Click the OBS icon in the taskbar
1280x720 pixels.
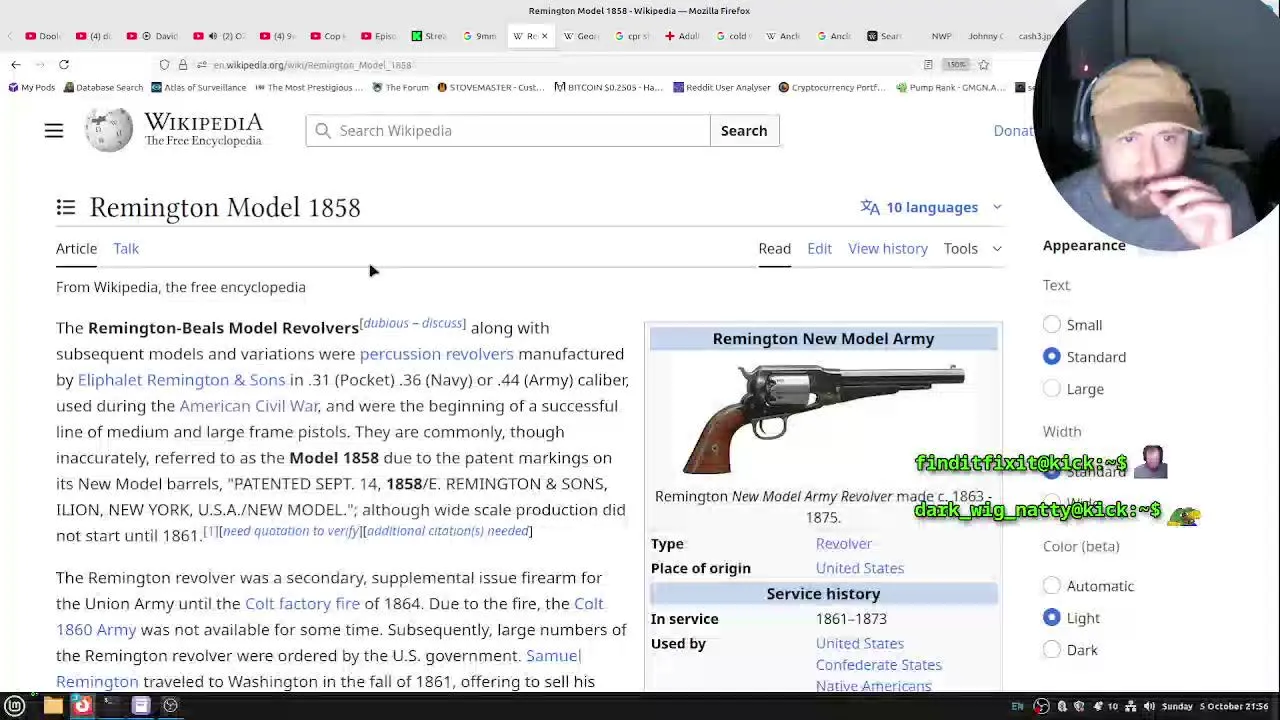tap(170, 706)
